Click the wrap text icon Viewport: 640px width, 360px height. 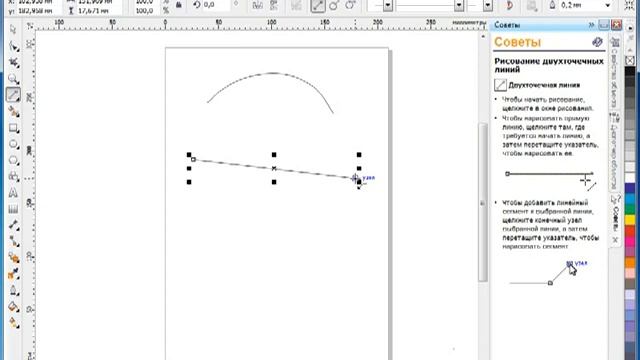(x=531, y=5)
